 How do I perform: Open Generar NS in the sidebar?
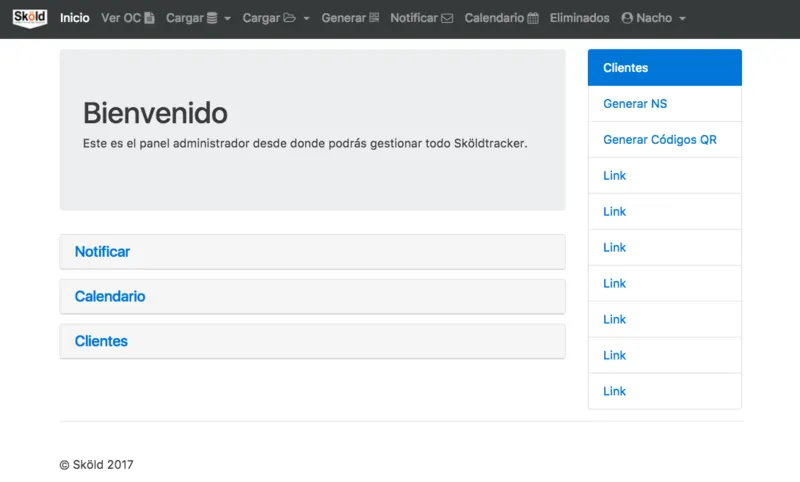point(665,104)
